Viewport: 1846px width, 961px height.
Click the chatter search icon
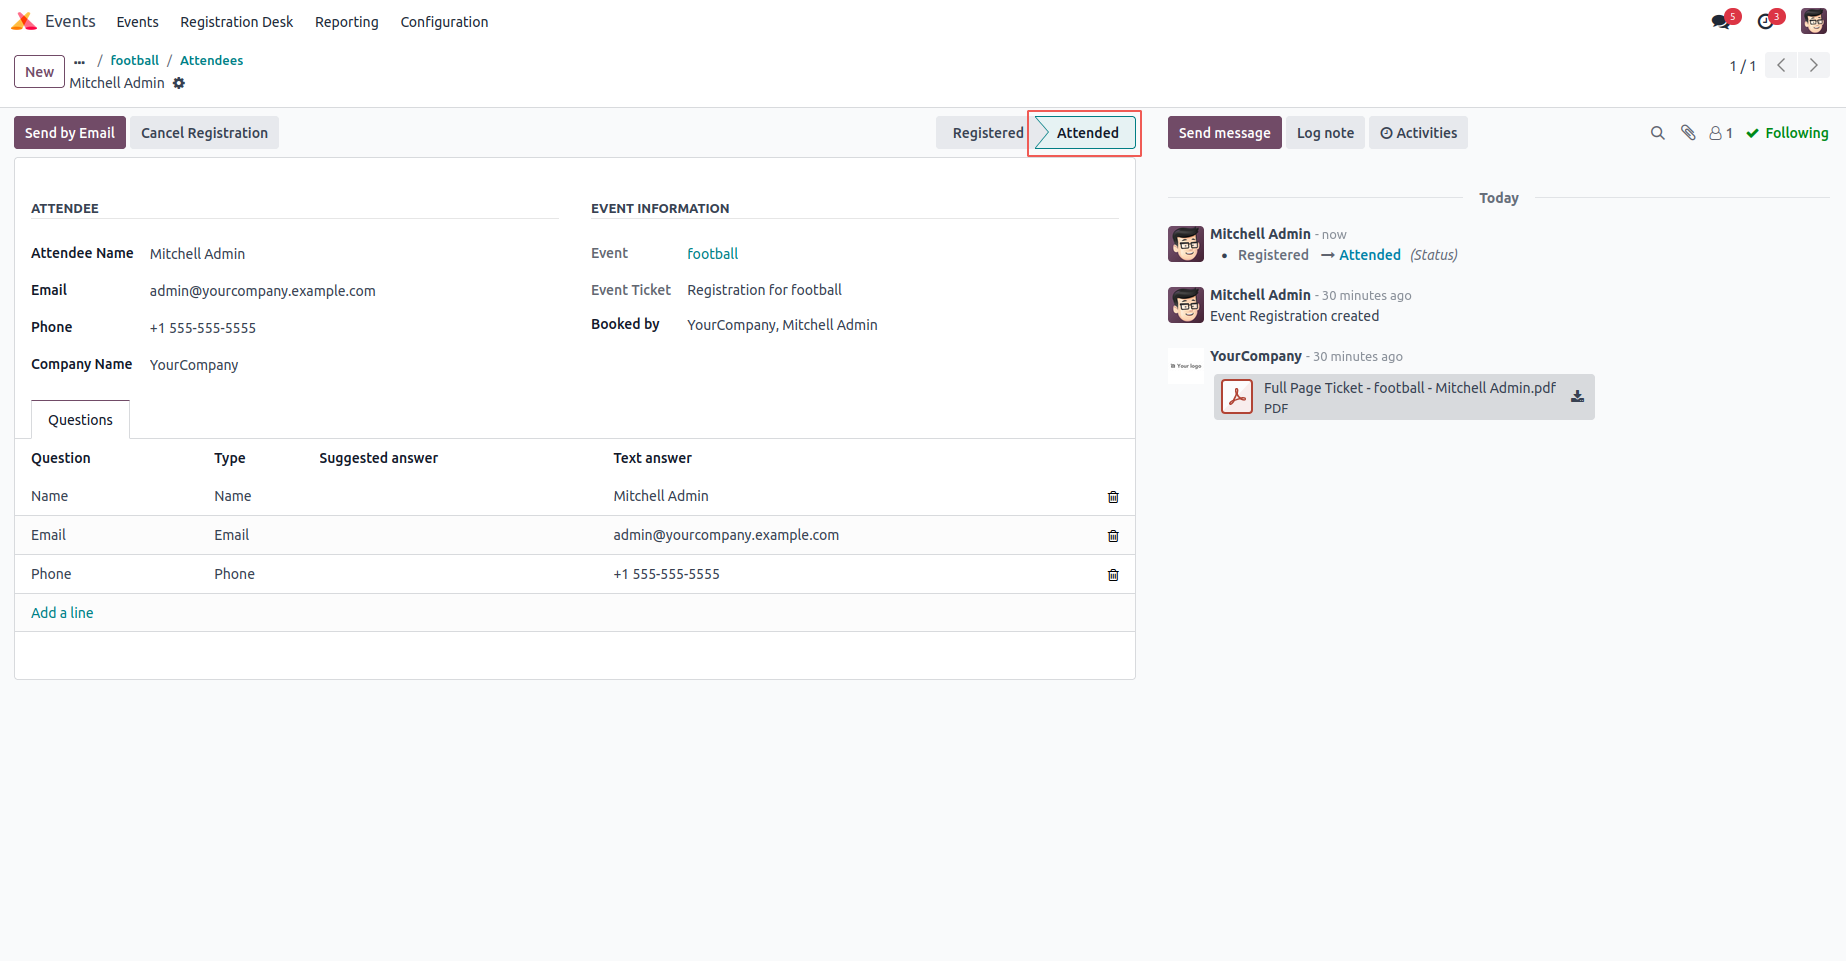click(x=1657, y=133)
